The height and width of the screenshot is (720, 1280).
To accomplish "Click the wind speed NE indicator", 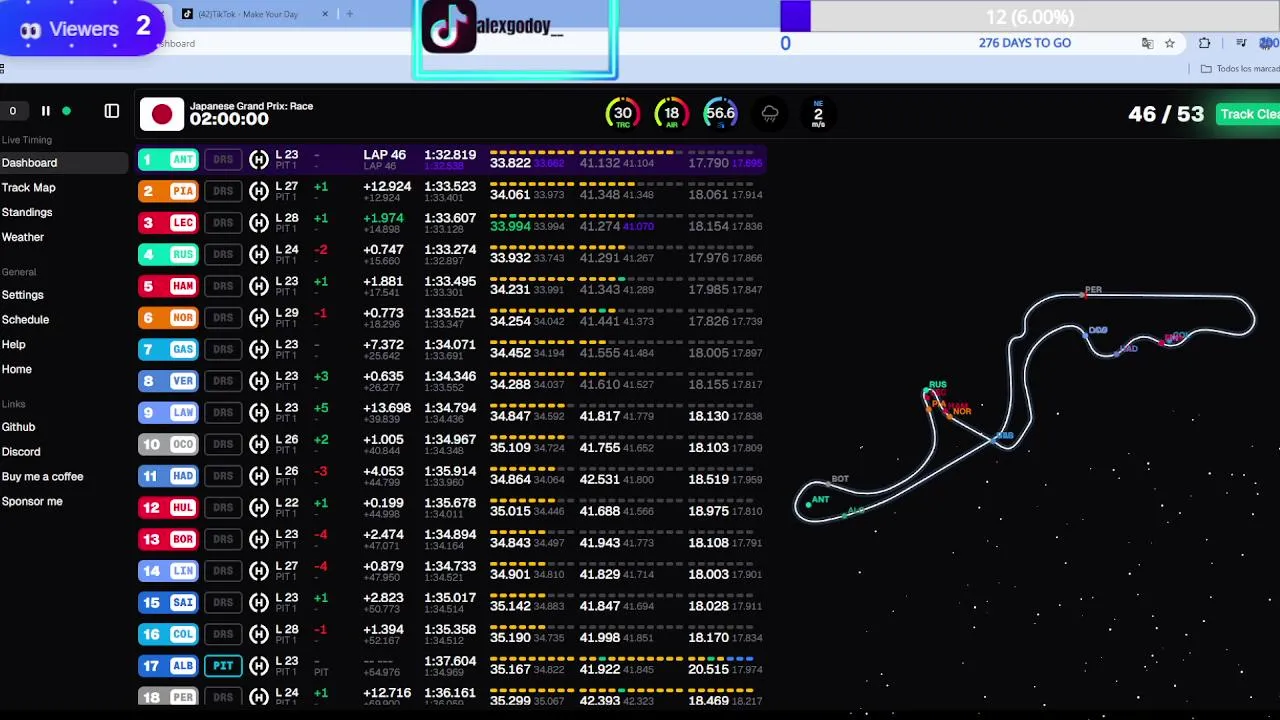I will [x=818, y=113].
